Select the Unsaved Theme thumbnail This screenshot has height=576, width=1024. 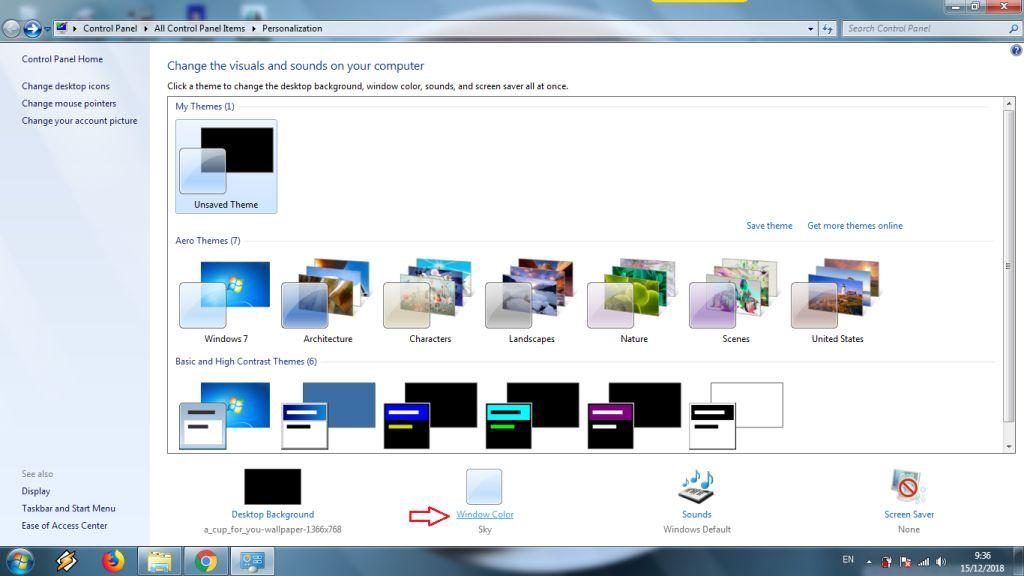tap(226, 166)
